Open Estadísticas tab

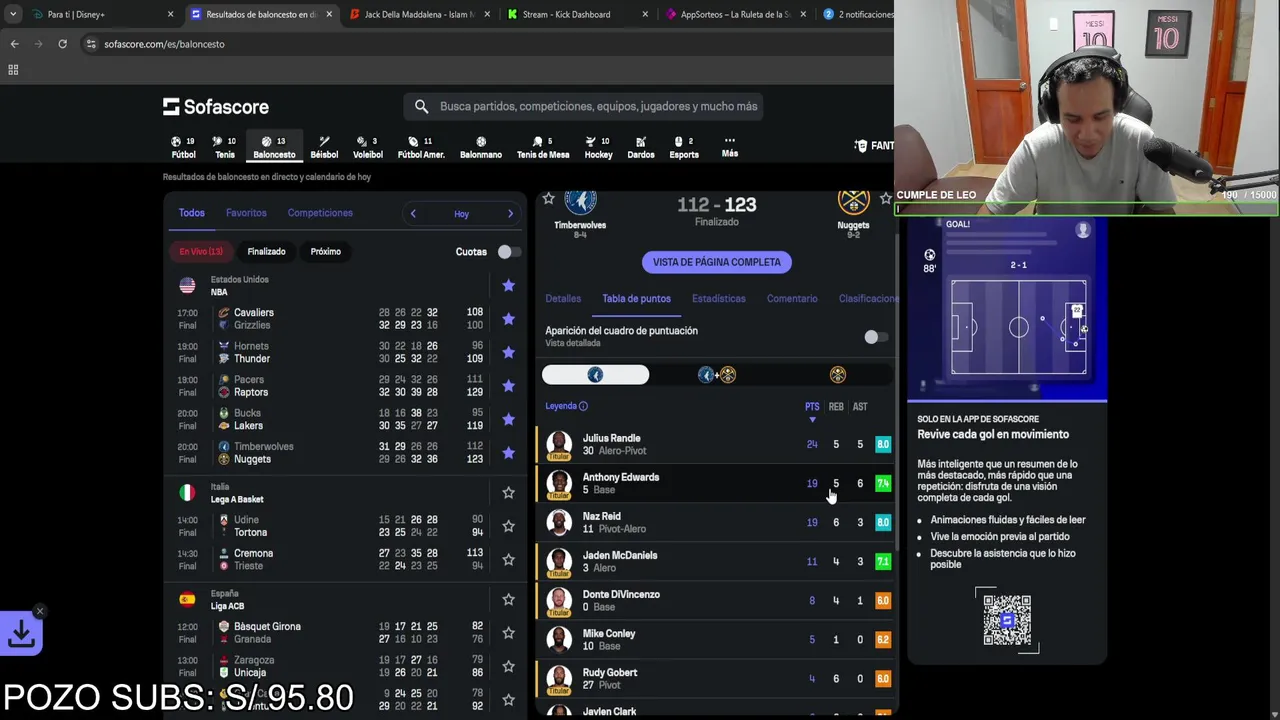(719, 299)
